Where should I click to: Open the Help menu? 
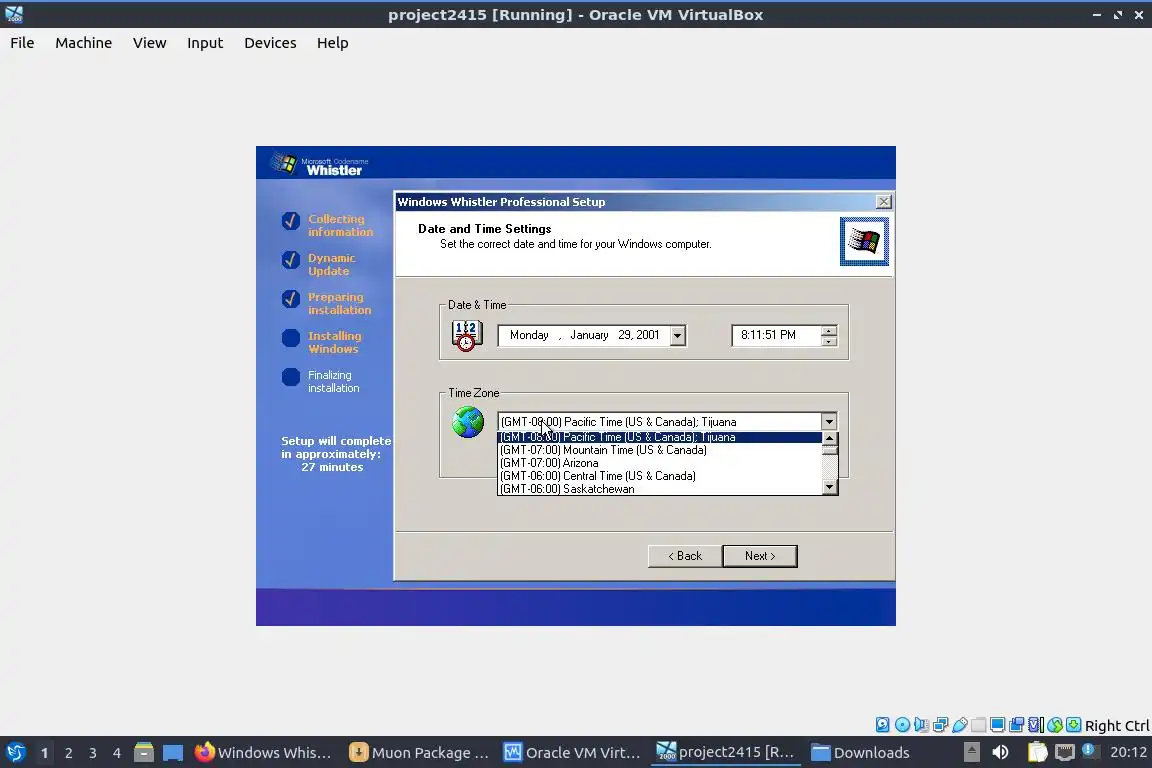(333, 43)
